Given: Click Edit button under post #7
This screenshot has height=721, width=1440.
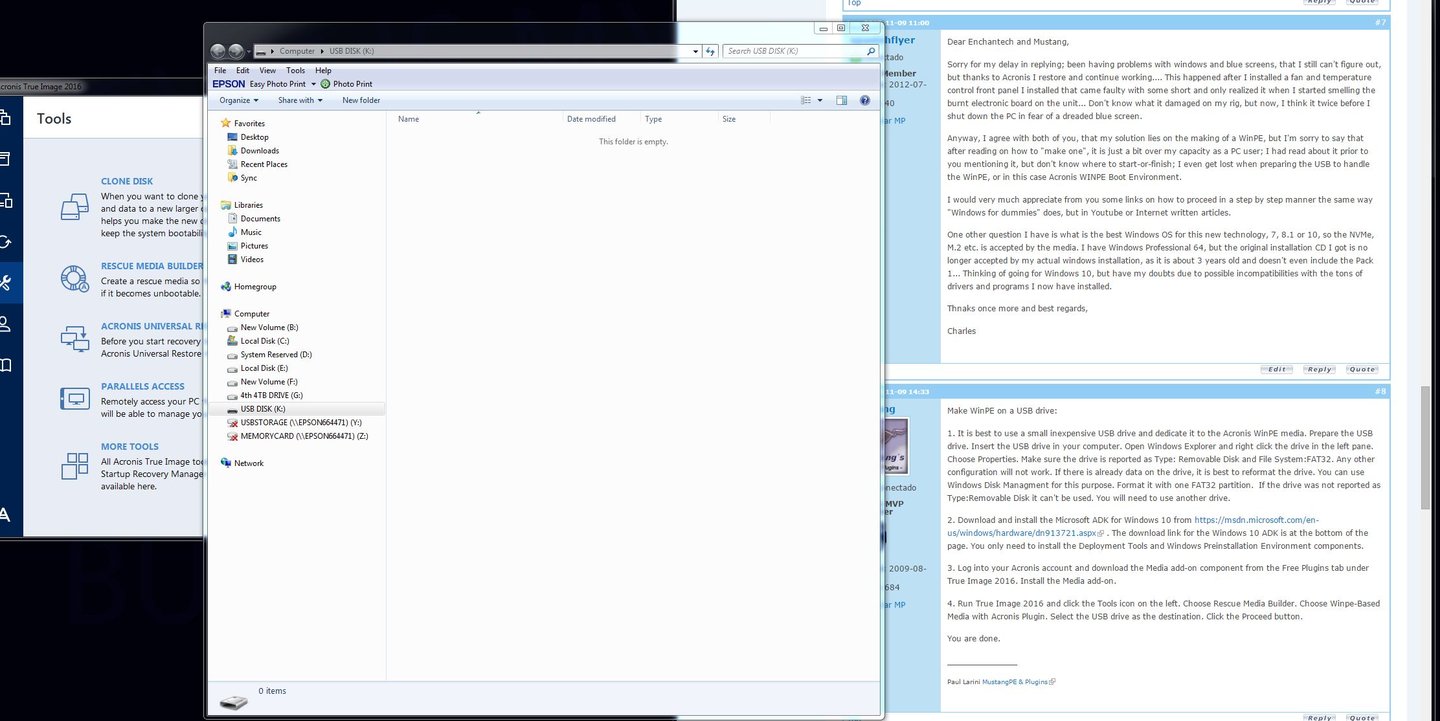Looking at the screenshot, I should 1276,369.
